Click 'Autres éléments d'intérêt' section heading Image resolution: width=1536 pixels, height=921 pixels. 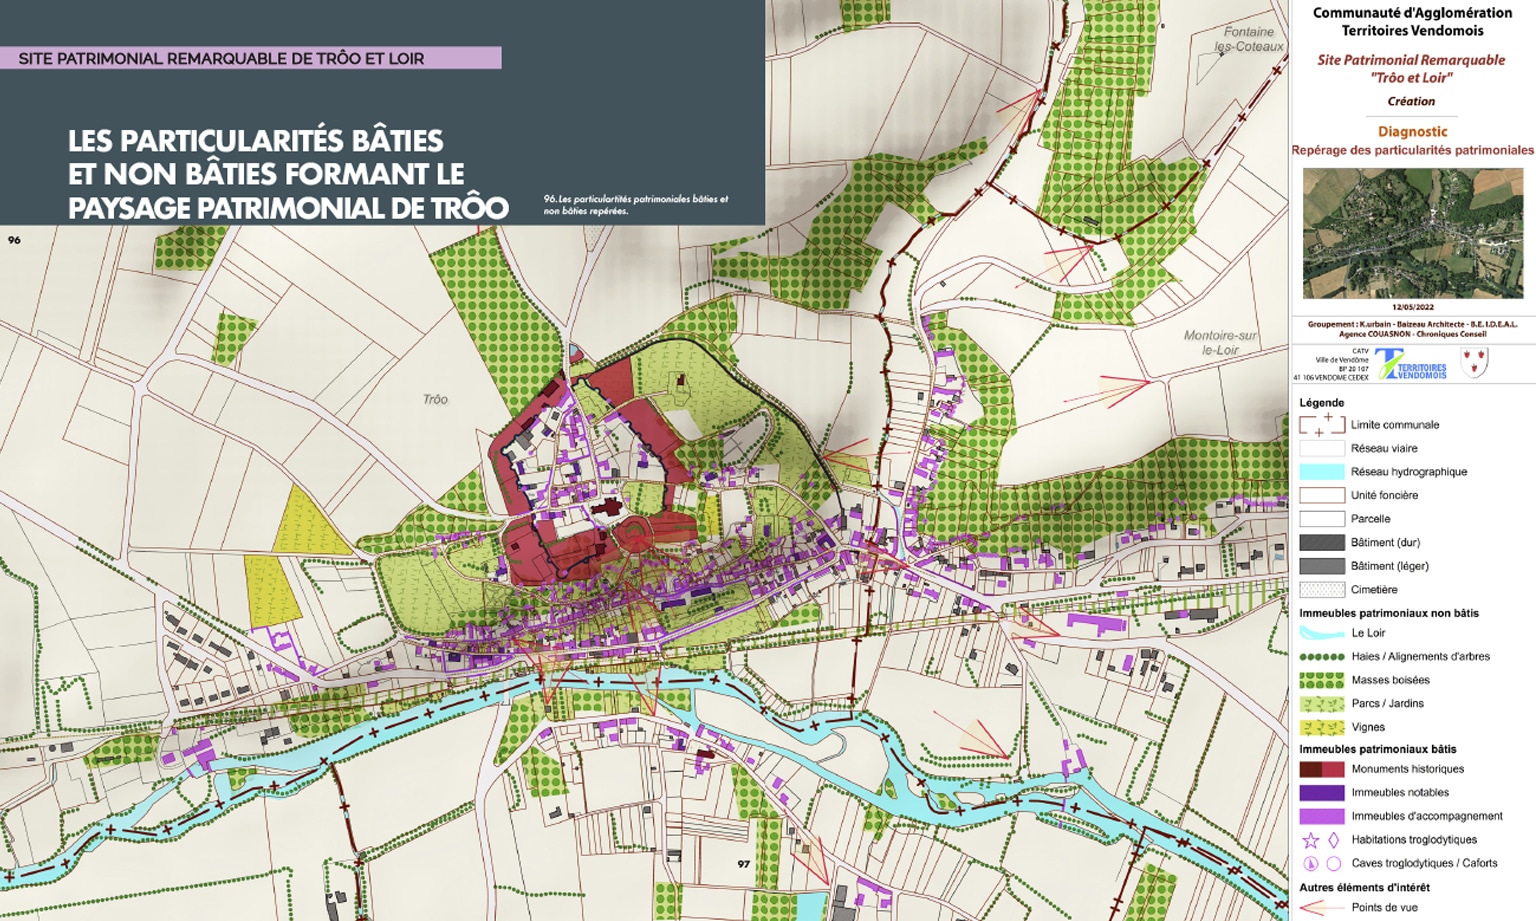1364,887
